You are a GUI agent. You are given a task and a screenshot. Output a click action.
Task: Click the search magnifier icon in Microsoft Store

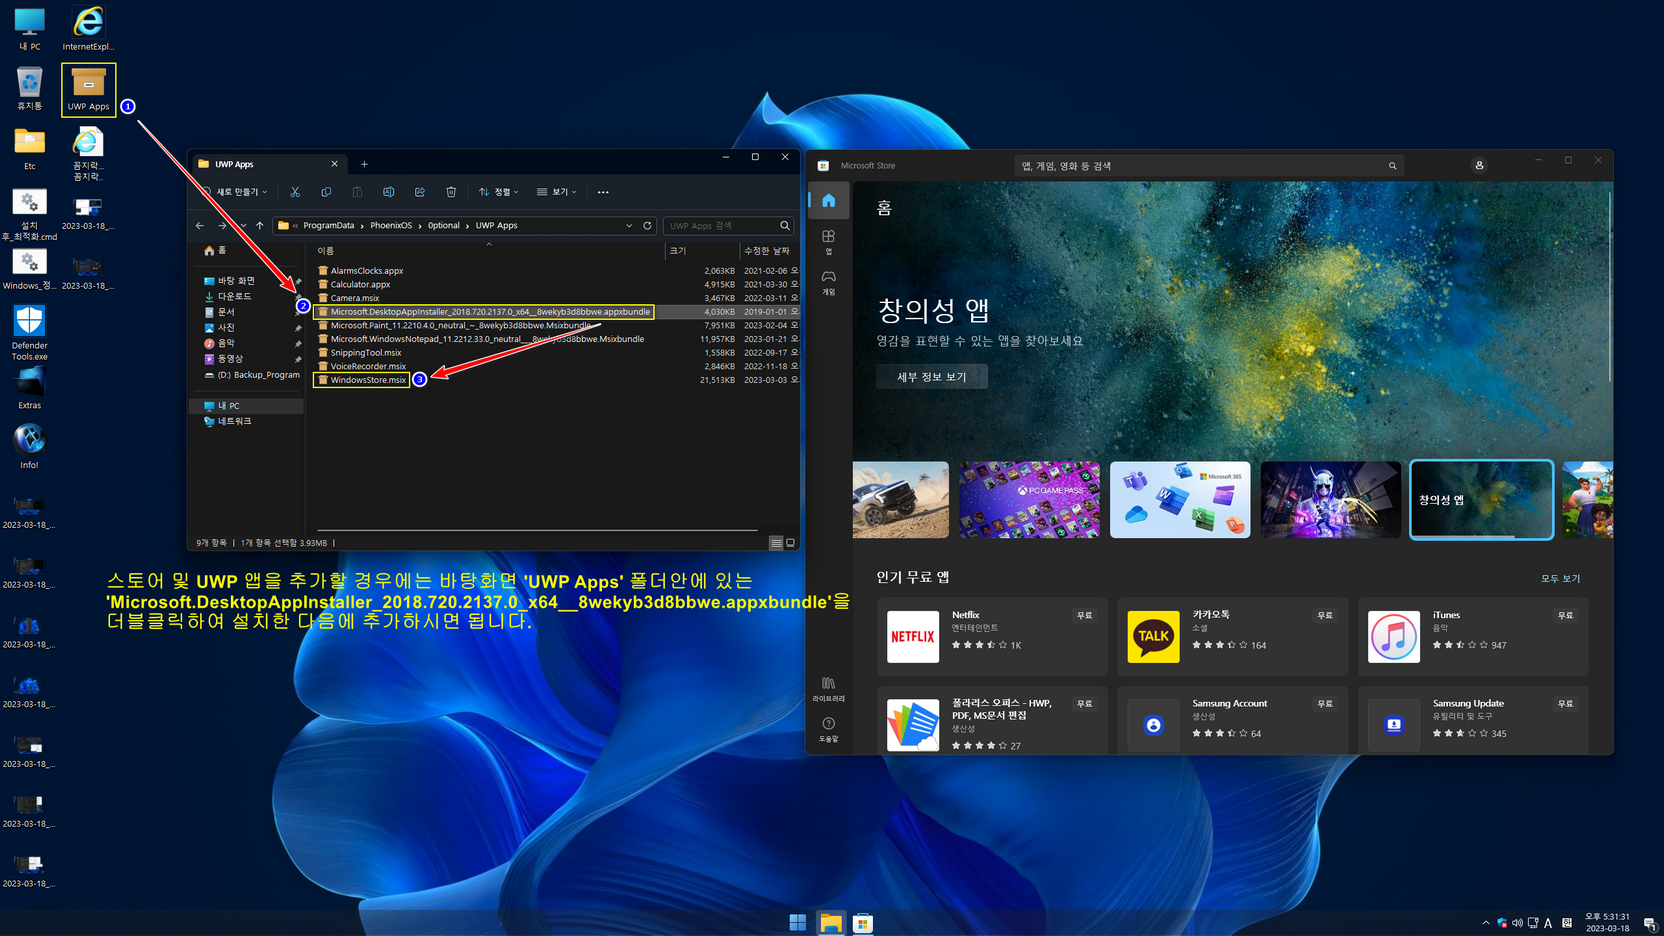[x=1392, y=166]
